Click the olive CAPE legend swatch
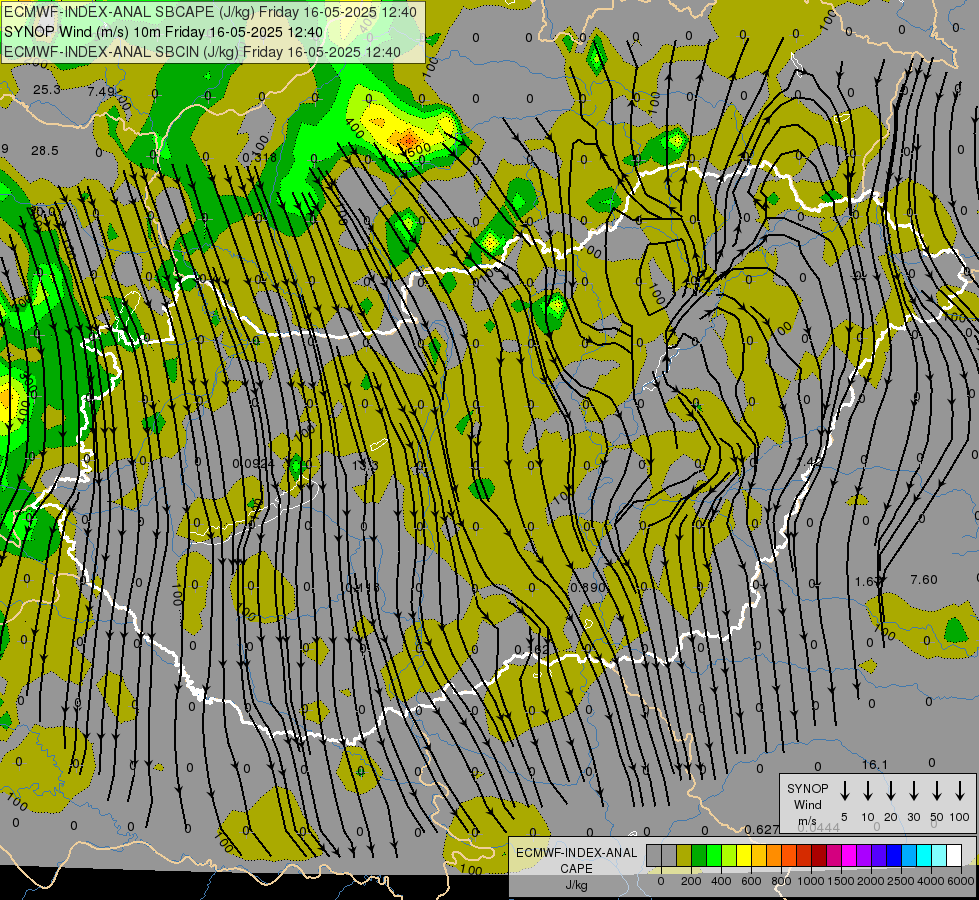This screenshot has height=900, width=979. 684,855
